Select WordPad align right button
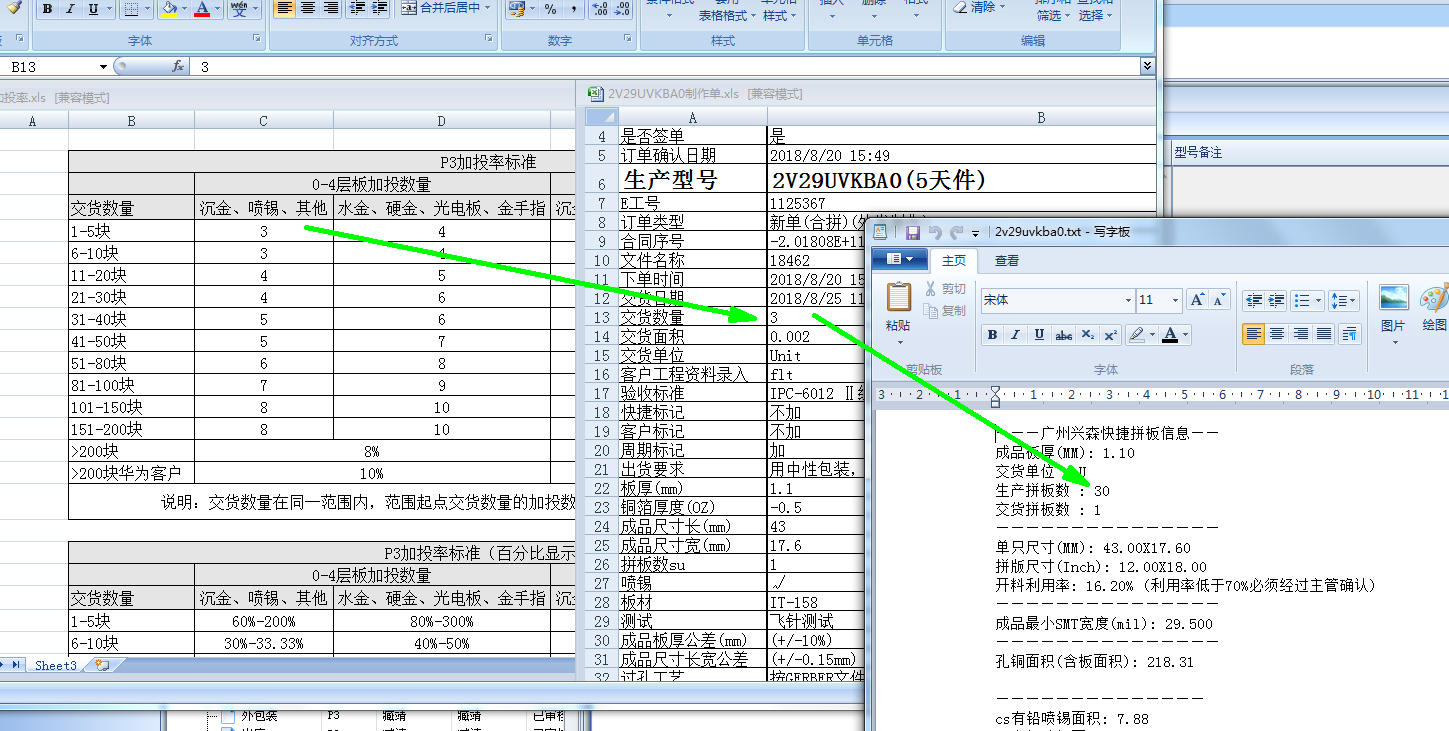Screen dimensions: 1449x731 (1301, 334)
